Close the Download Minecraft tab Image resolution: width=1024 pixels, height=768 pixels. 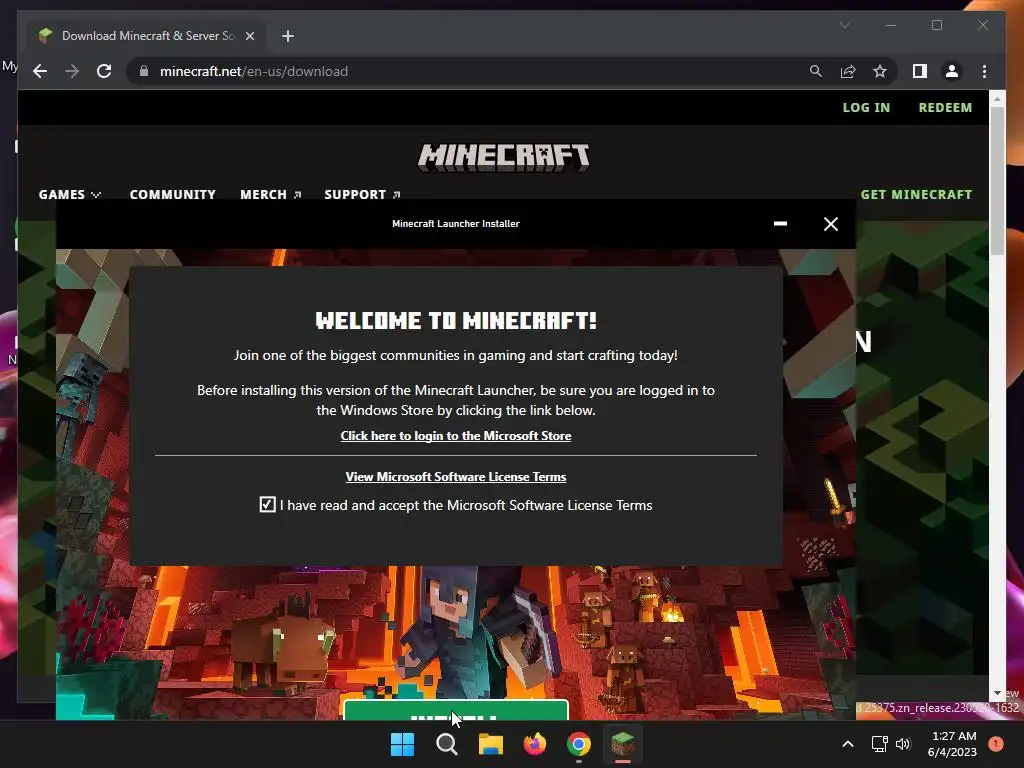pyautogui.click(x=249, y=36)
